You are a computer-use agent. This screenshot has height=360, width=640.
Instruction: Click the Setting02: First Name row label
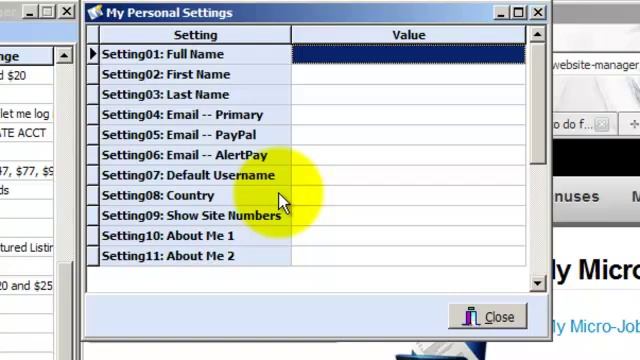point(166,75)
